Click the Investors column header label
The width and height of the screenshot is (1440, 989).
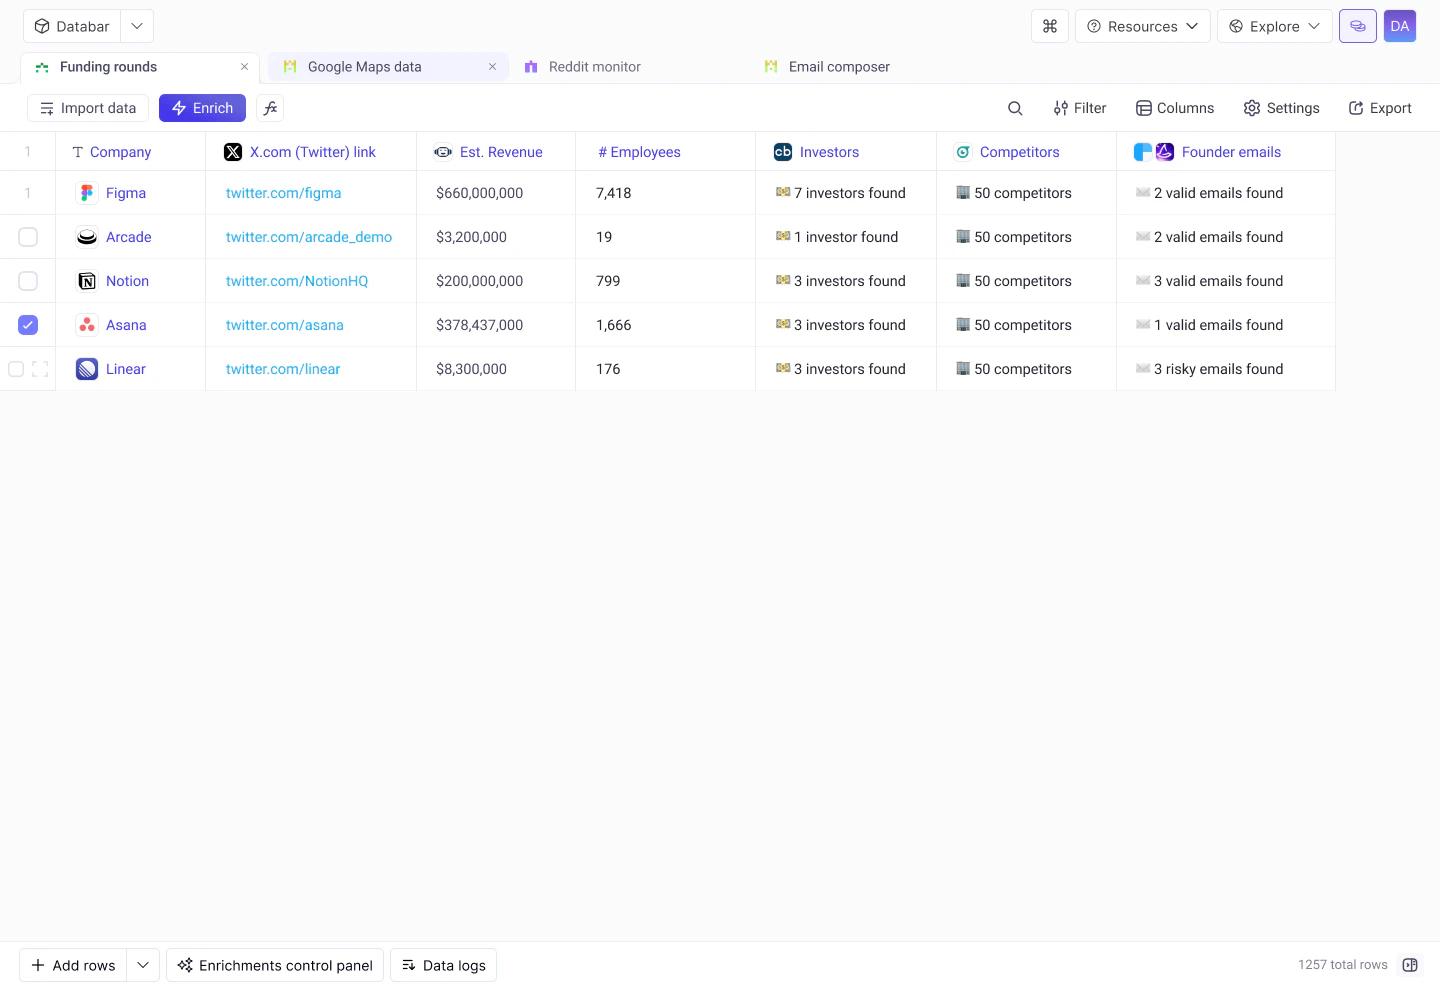tap(829, 152)
